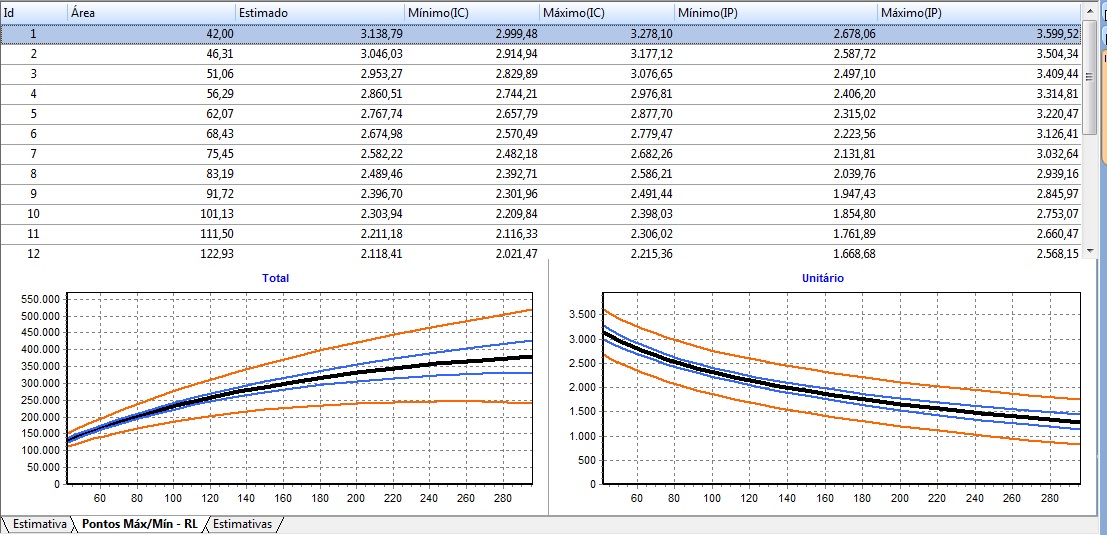Click Máximo(IP) value 3.314,81
The image size is (1107, 535).
(1058, 94)
